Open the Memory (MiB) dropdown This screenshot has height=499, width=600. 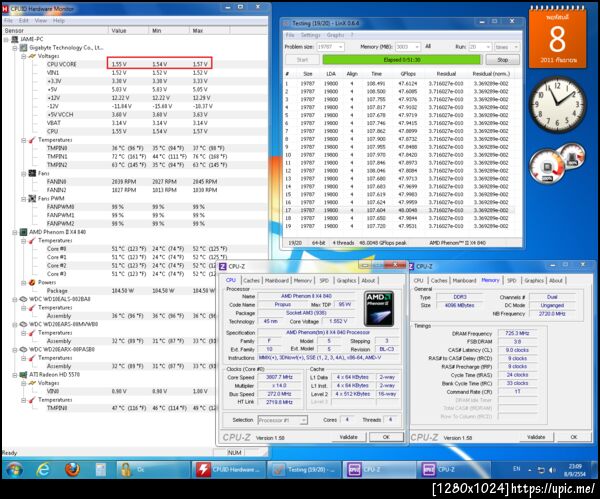coord(408,47)
